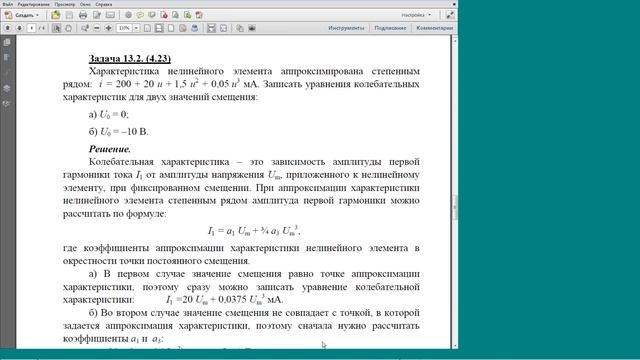Viewport: 640px width, 360px height.
Task: Click the page number input field
Action: 31,28
